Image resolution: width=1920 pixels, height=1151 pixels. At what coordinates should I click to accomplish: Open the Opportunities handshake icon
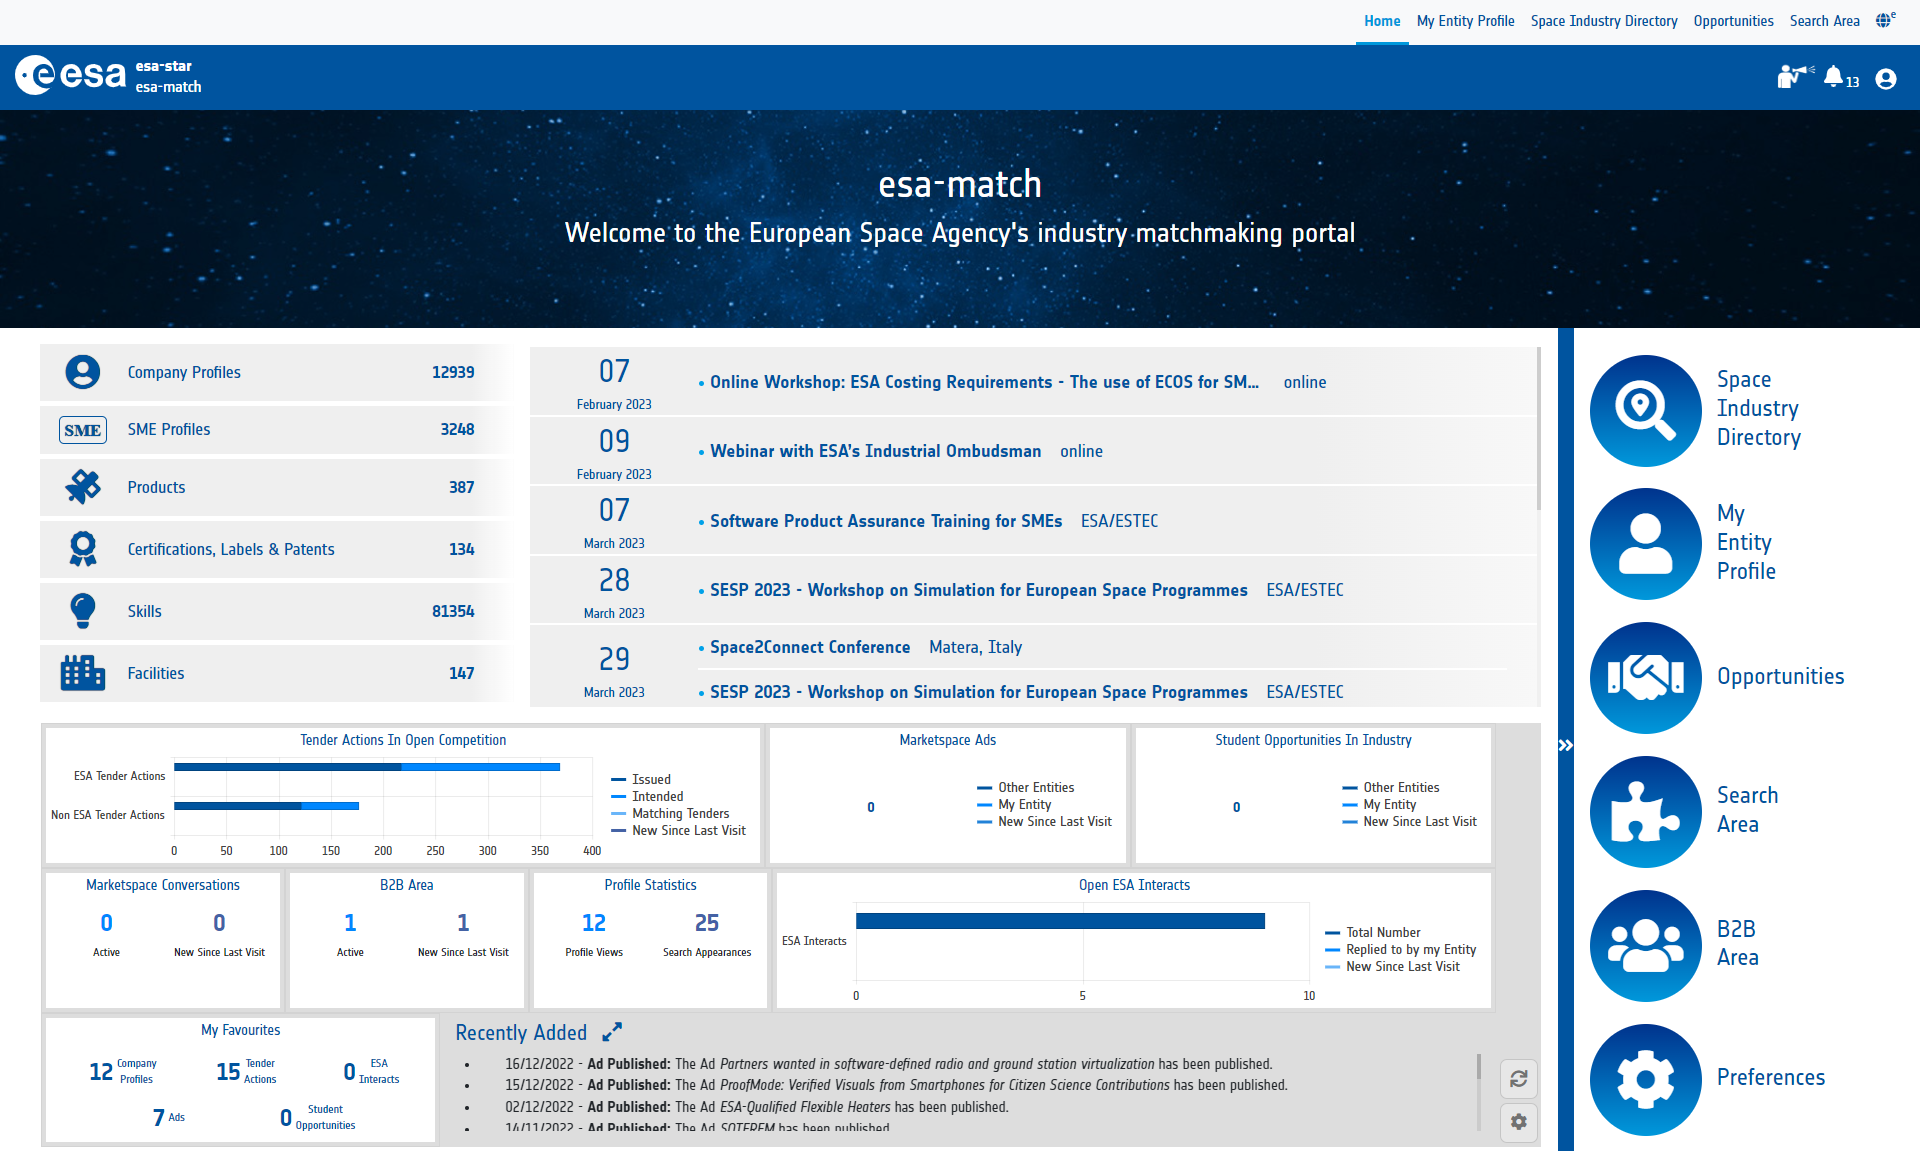click(1645, 677)
